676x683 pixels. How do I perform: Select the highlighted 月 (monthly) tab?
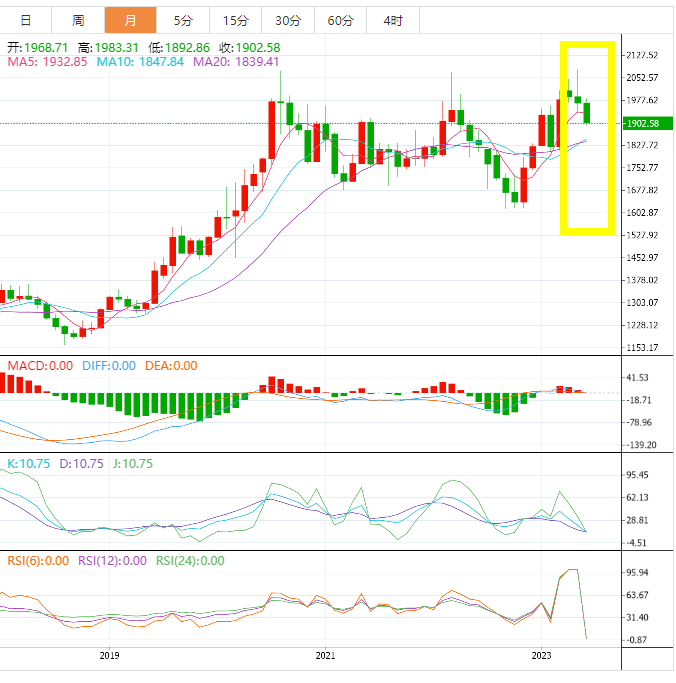[130, 20]
